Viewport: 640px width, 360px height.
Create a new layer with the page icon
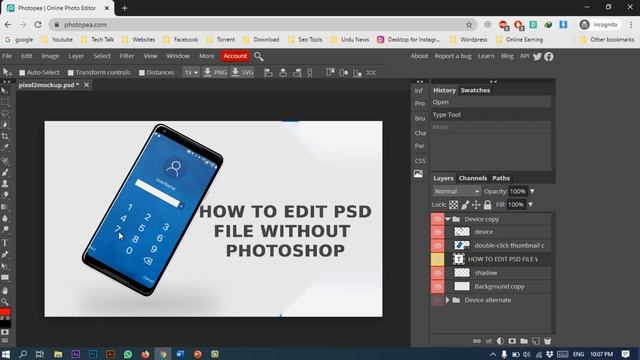pos(536,341)
